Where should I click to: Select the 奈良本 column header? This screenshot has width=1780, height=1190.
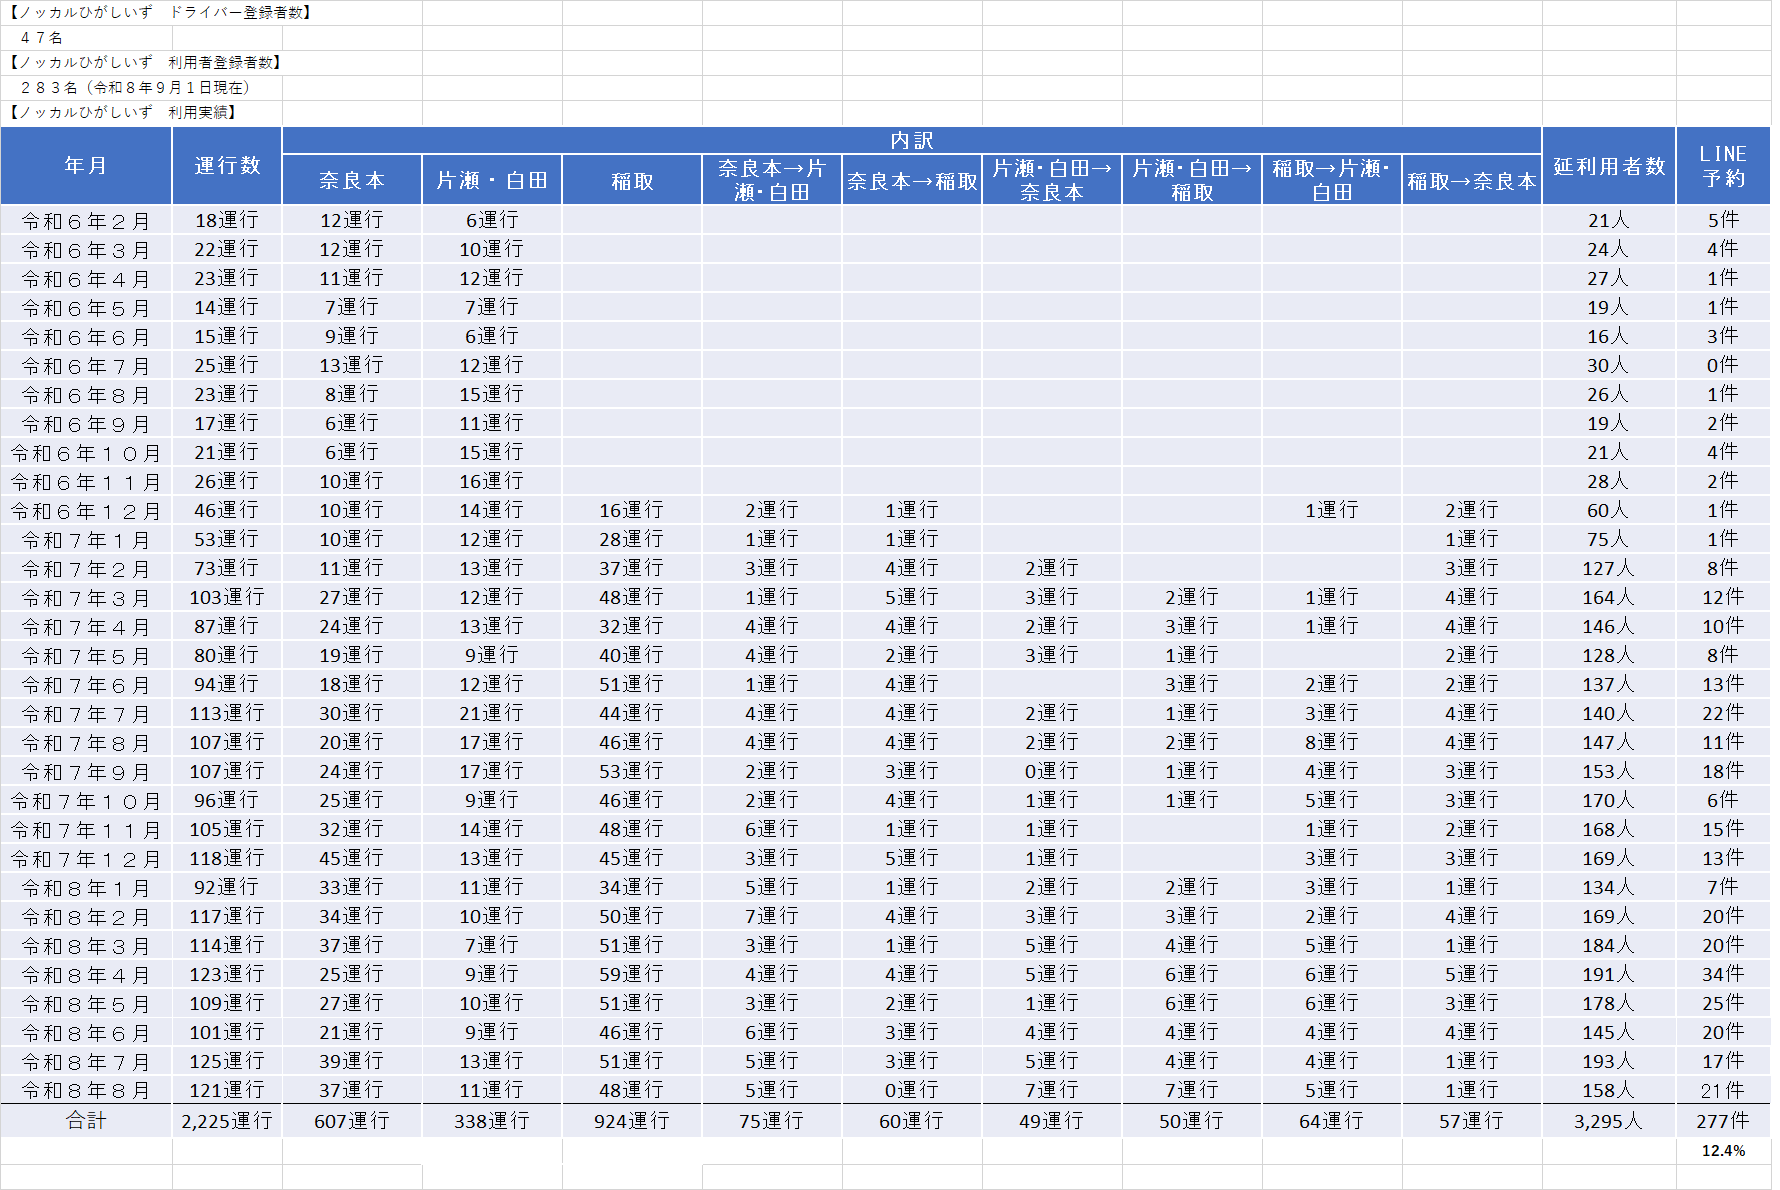352,180
